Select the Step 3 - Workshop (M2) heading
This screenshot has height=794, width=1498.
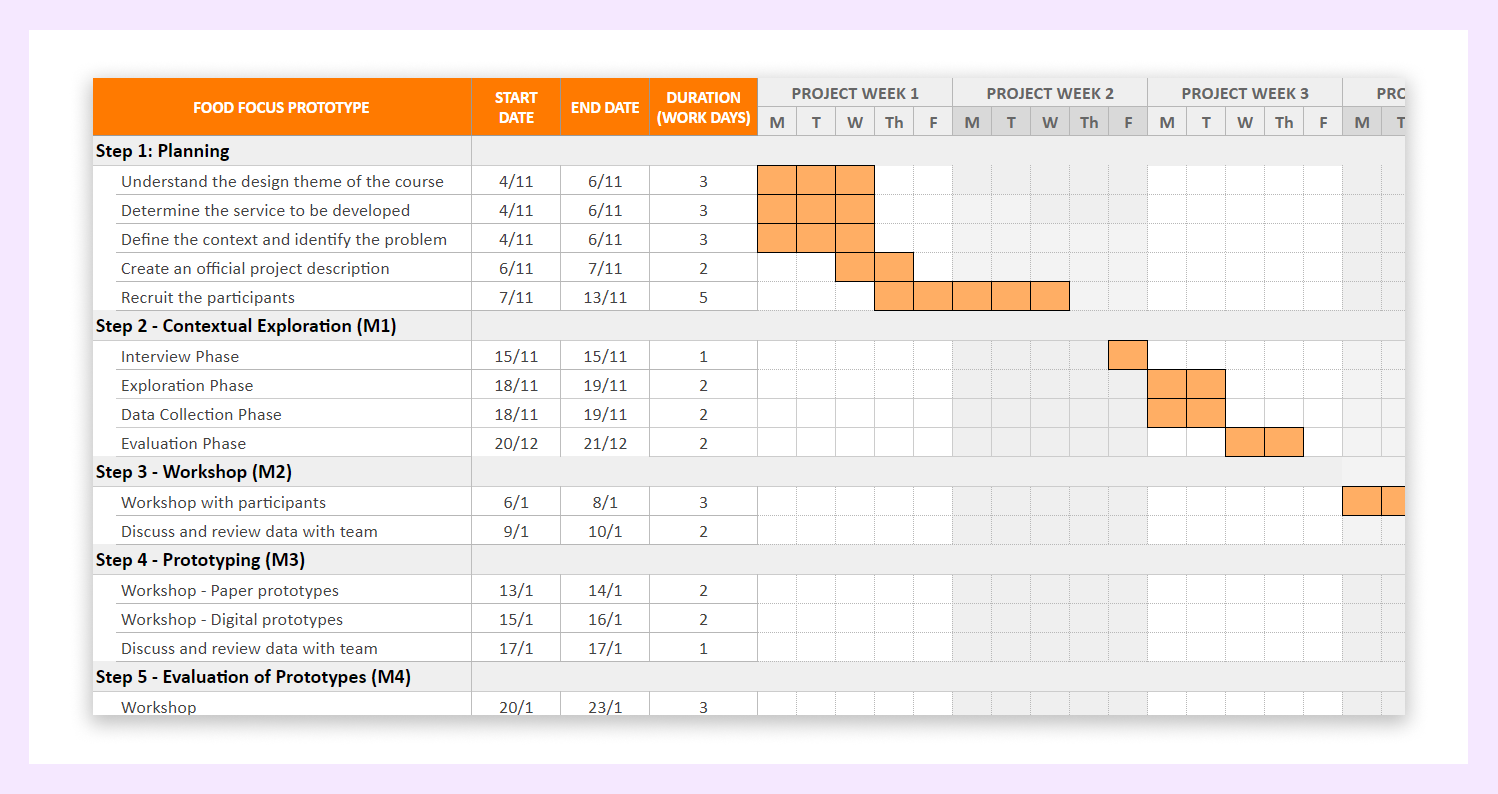coord(194,472)
